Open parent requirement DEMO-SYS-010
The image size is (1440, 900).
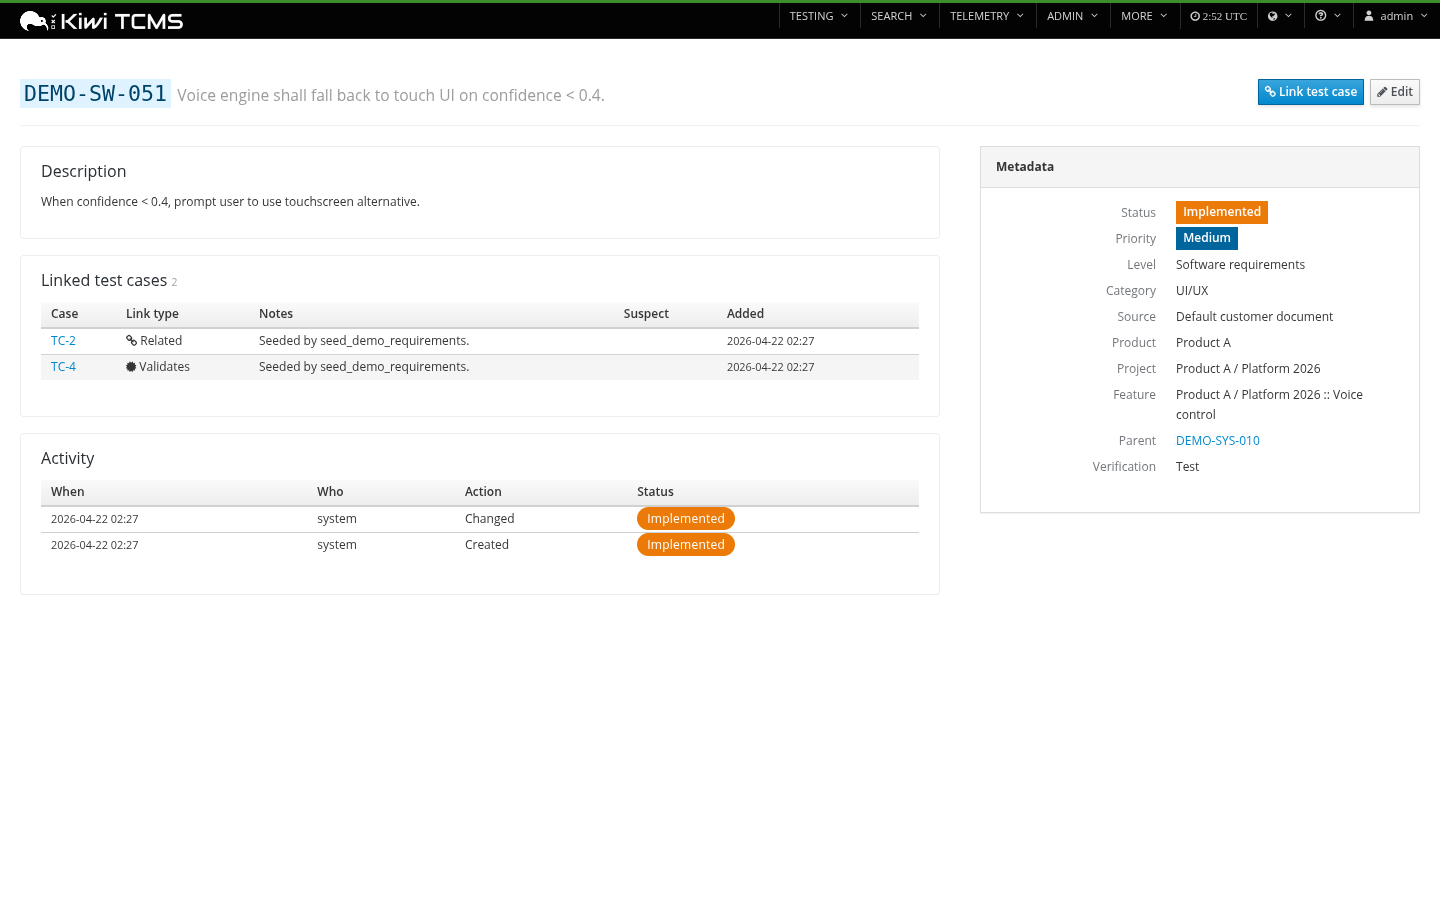pos(1217,441)
